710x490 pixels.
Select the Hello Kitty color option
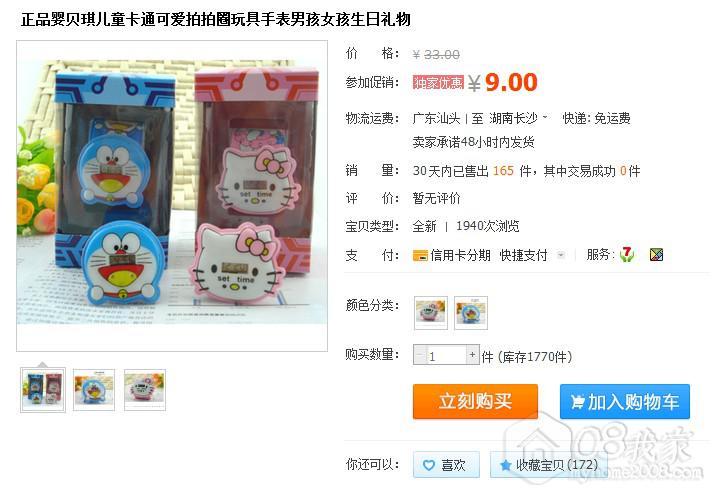(431, 312)
